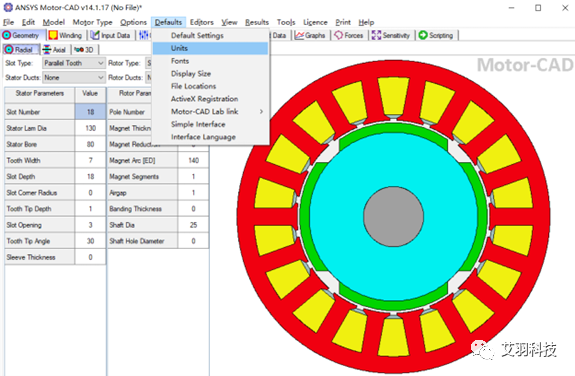Choose File Locations menu entry
The width and height of the screenshot is (575, 376).
211,86
